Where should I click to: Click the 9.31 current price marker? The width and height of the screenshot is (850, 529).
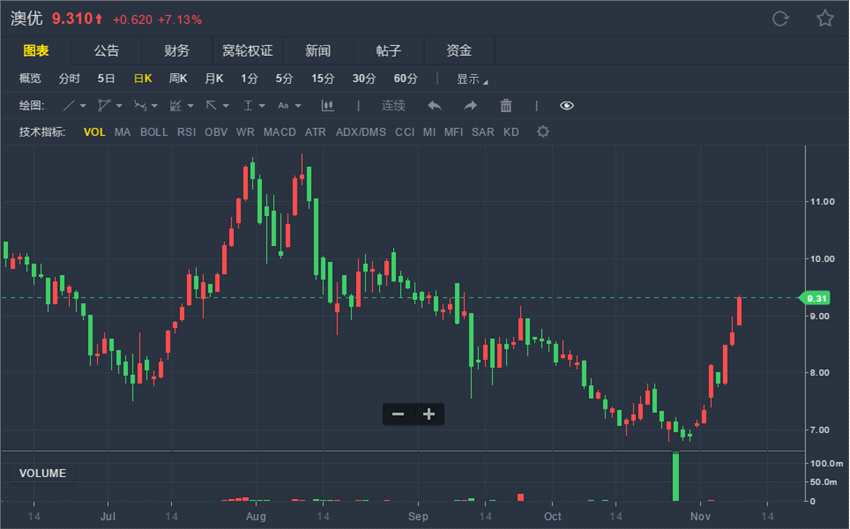point(815,298)
